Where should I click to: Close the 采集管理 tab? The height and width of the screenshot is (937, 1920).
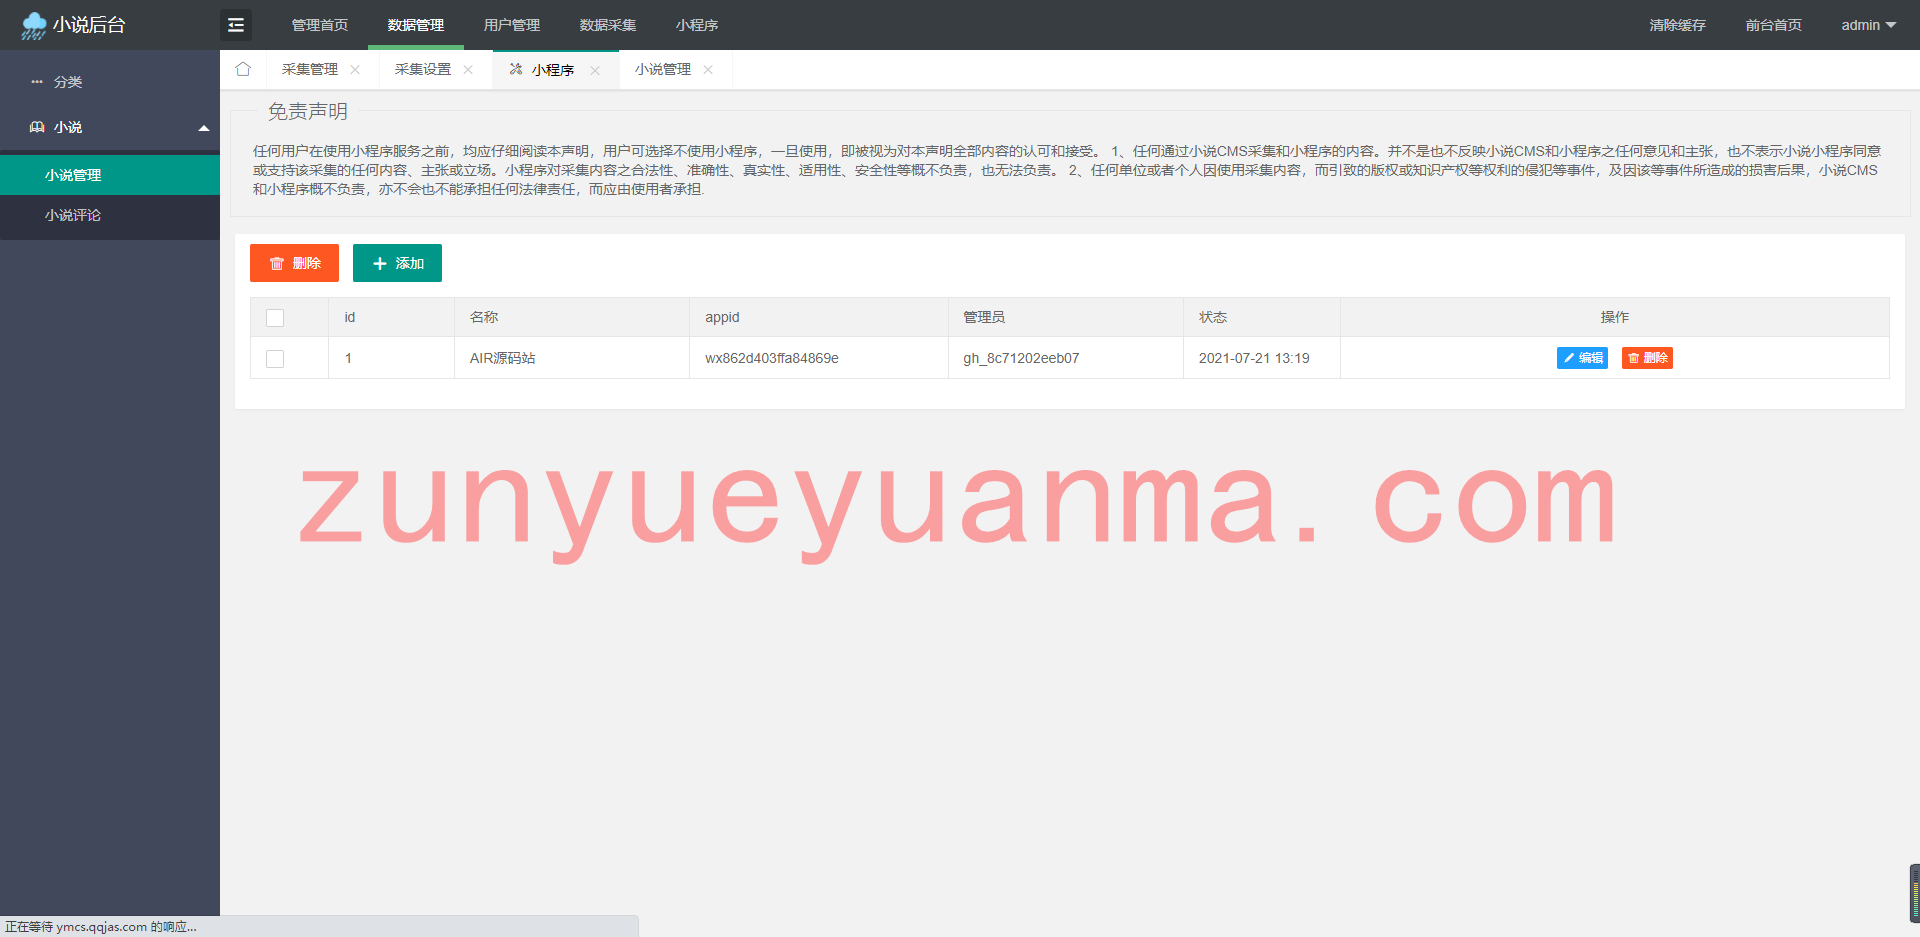tap(355, 70)
